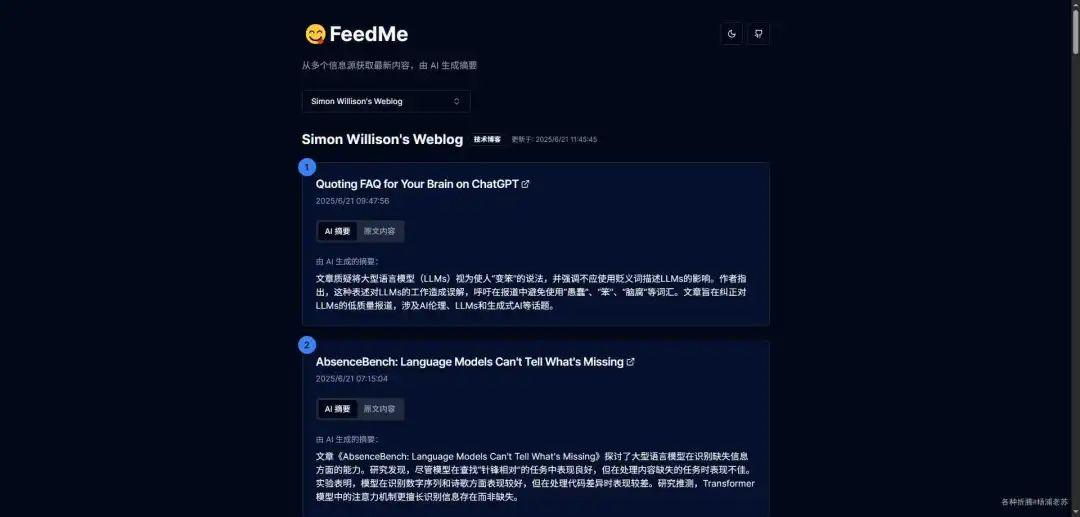Open external link icon beside AbsenceBench title
Screen dimensions: 1080x517
[630, 361]
